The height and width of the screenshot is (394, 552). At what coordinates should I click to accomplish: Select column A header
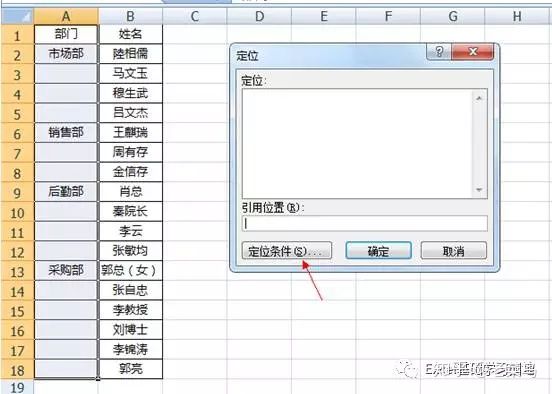[66, 16]
